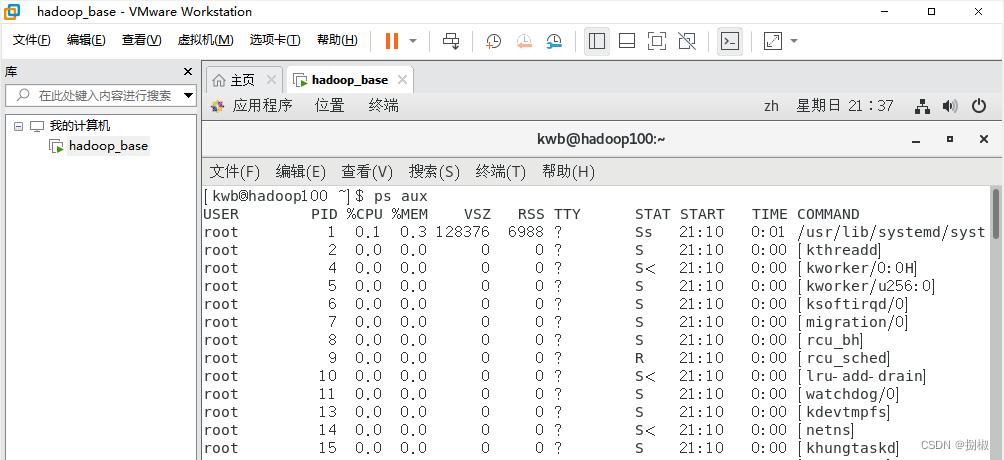The width and height of the screenshot is (1004, 460).
Task: Click the 'ps aux' command text
Action: (401, 196)
